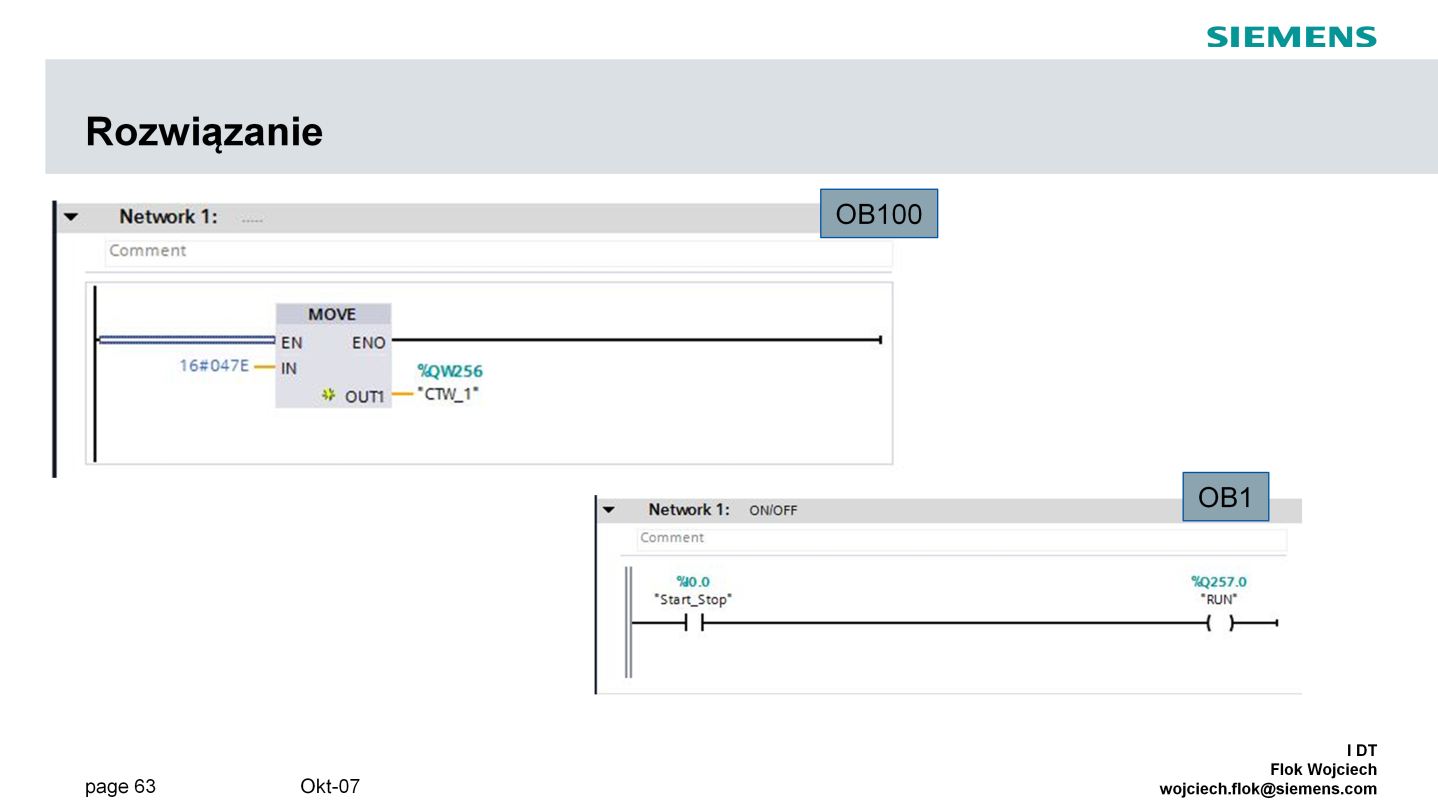Select the ENO output of MOVE block

pos(368,342)
